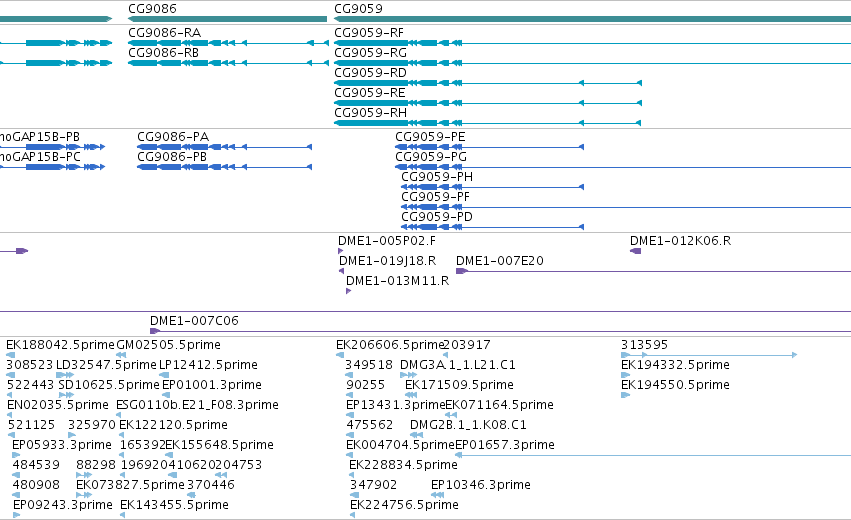This screenshot has width=851, height=520.
Task: Select BAC clone DME1-007E20
Action: point(500,261)
